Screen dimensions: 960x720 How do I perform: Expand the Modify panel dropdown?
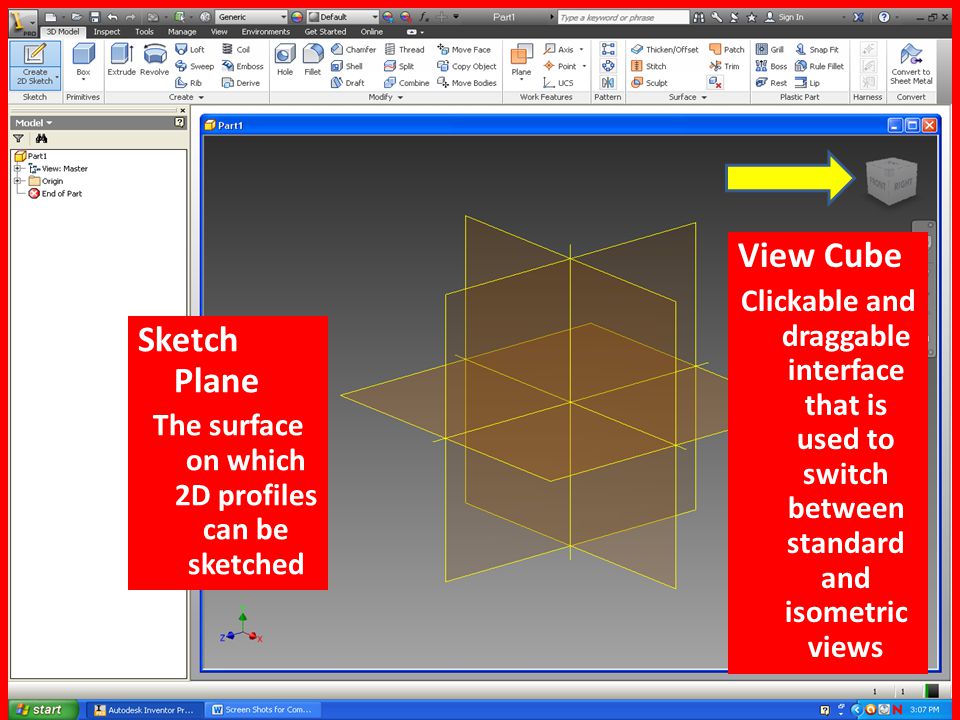pos(386,97)
